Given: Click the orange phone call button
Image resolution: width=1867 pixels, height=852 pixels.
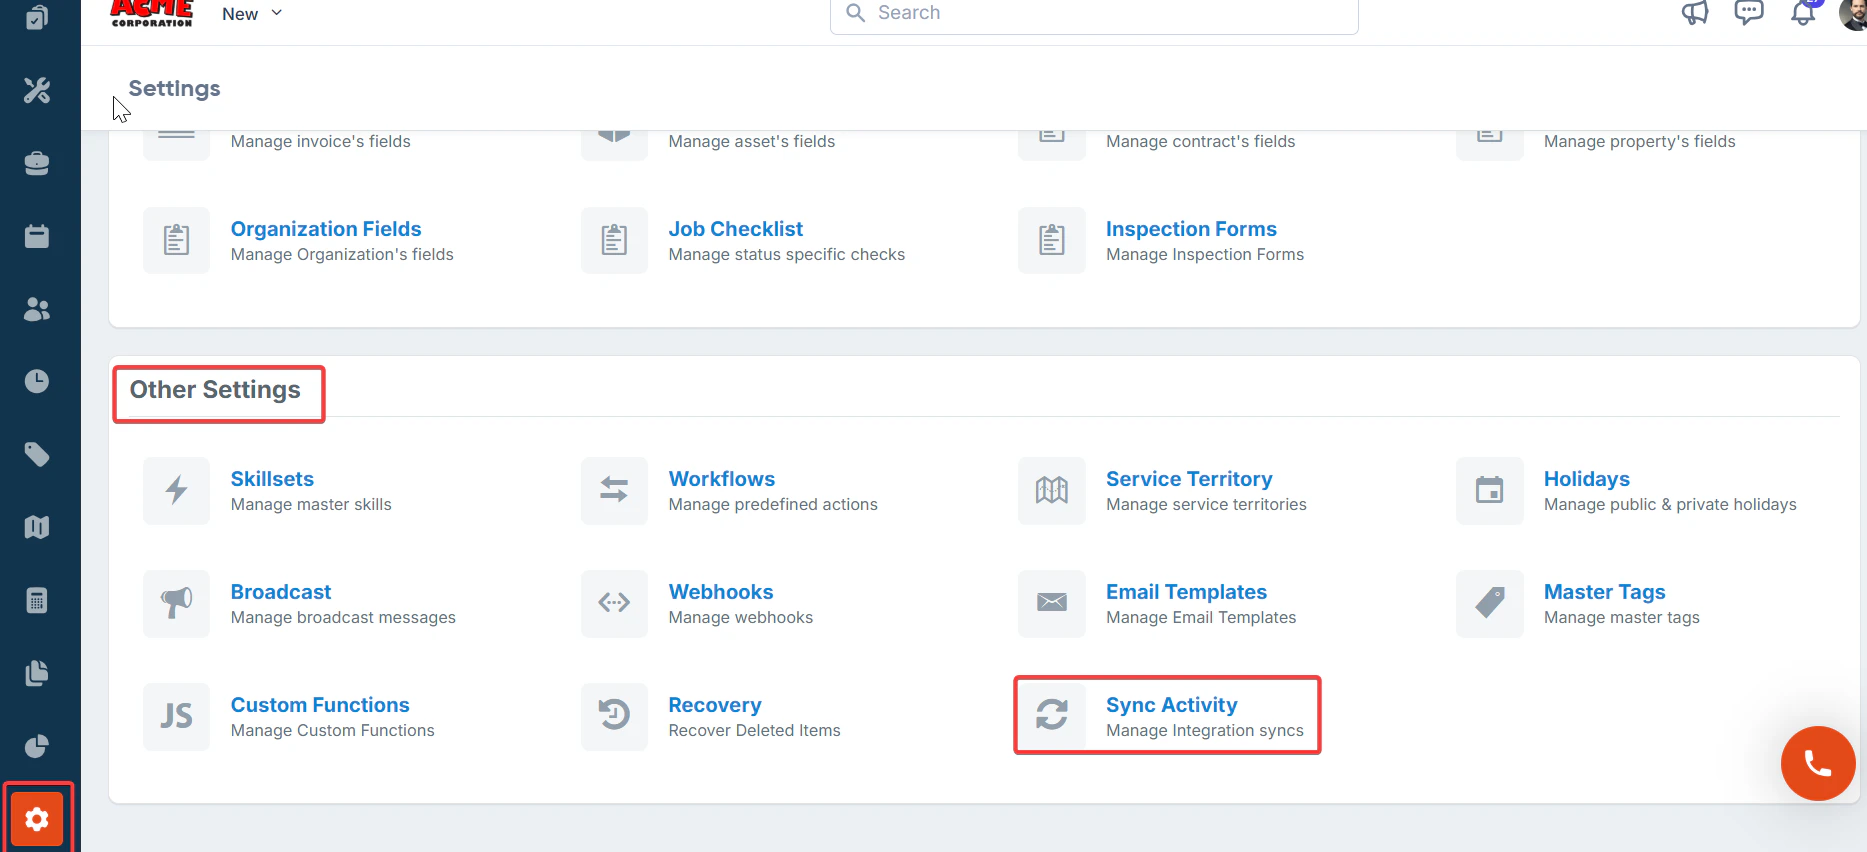Looking at the screenshot, I should 1818,764.
